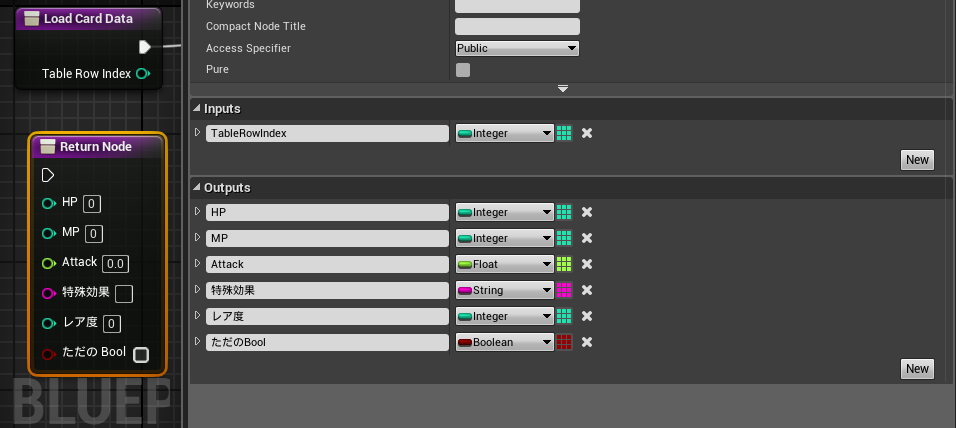Toggle the Pure checkbox
Image resolution: width=956 pixels, height=428 pixels.
[463, 70]
